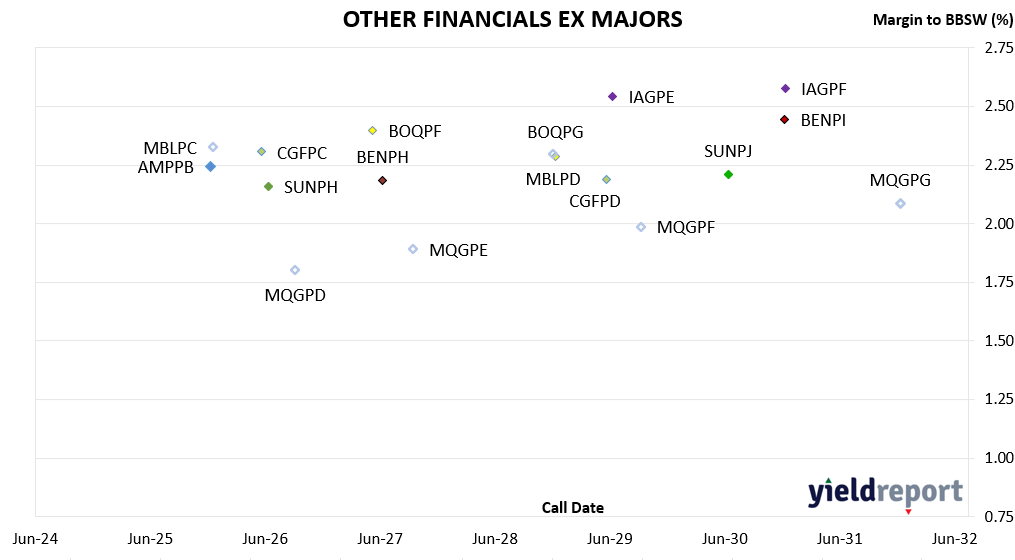The width and height of the screenshot is (1015, 560).
Task: Click the dark red BENPH marker
Action: click(x=382, y=181)
